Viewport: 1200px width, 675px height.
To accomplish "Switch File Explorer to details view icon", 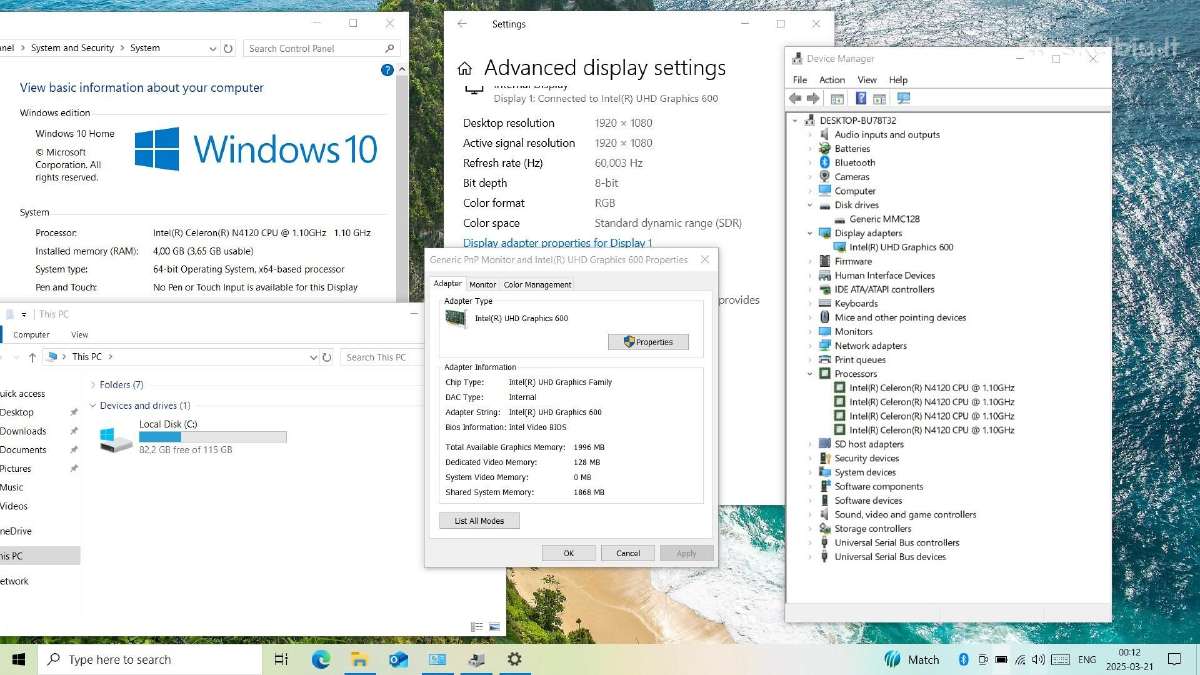I will click(x=477, y=627).
